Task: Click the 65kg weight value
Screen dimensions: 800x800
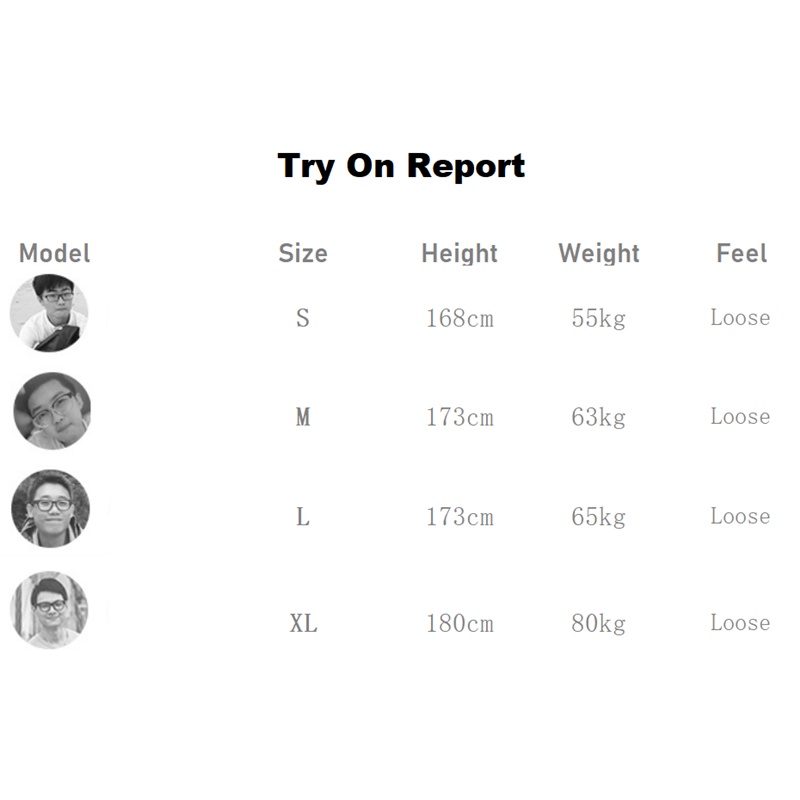Action: tap(599, 517)
